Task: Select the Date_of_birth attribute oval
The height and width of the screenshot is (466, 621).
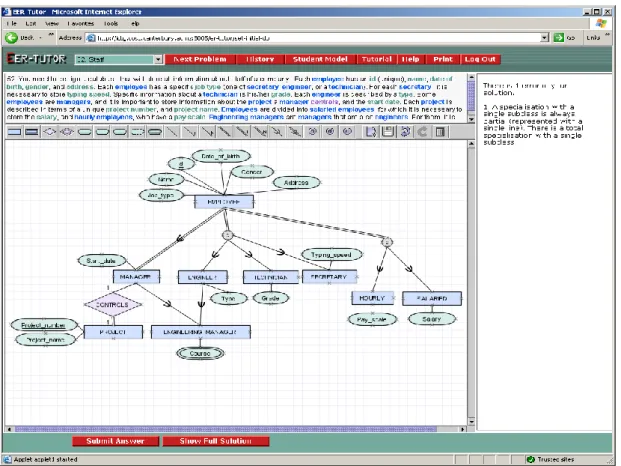Action: point(221,156)
